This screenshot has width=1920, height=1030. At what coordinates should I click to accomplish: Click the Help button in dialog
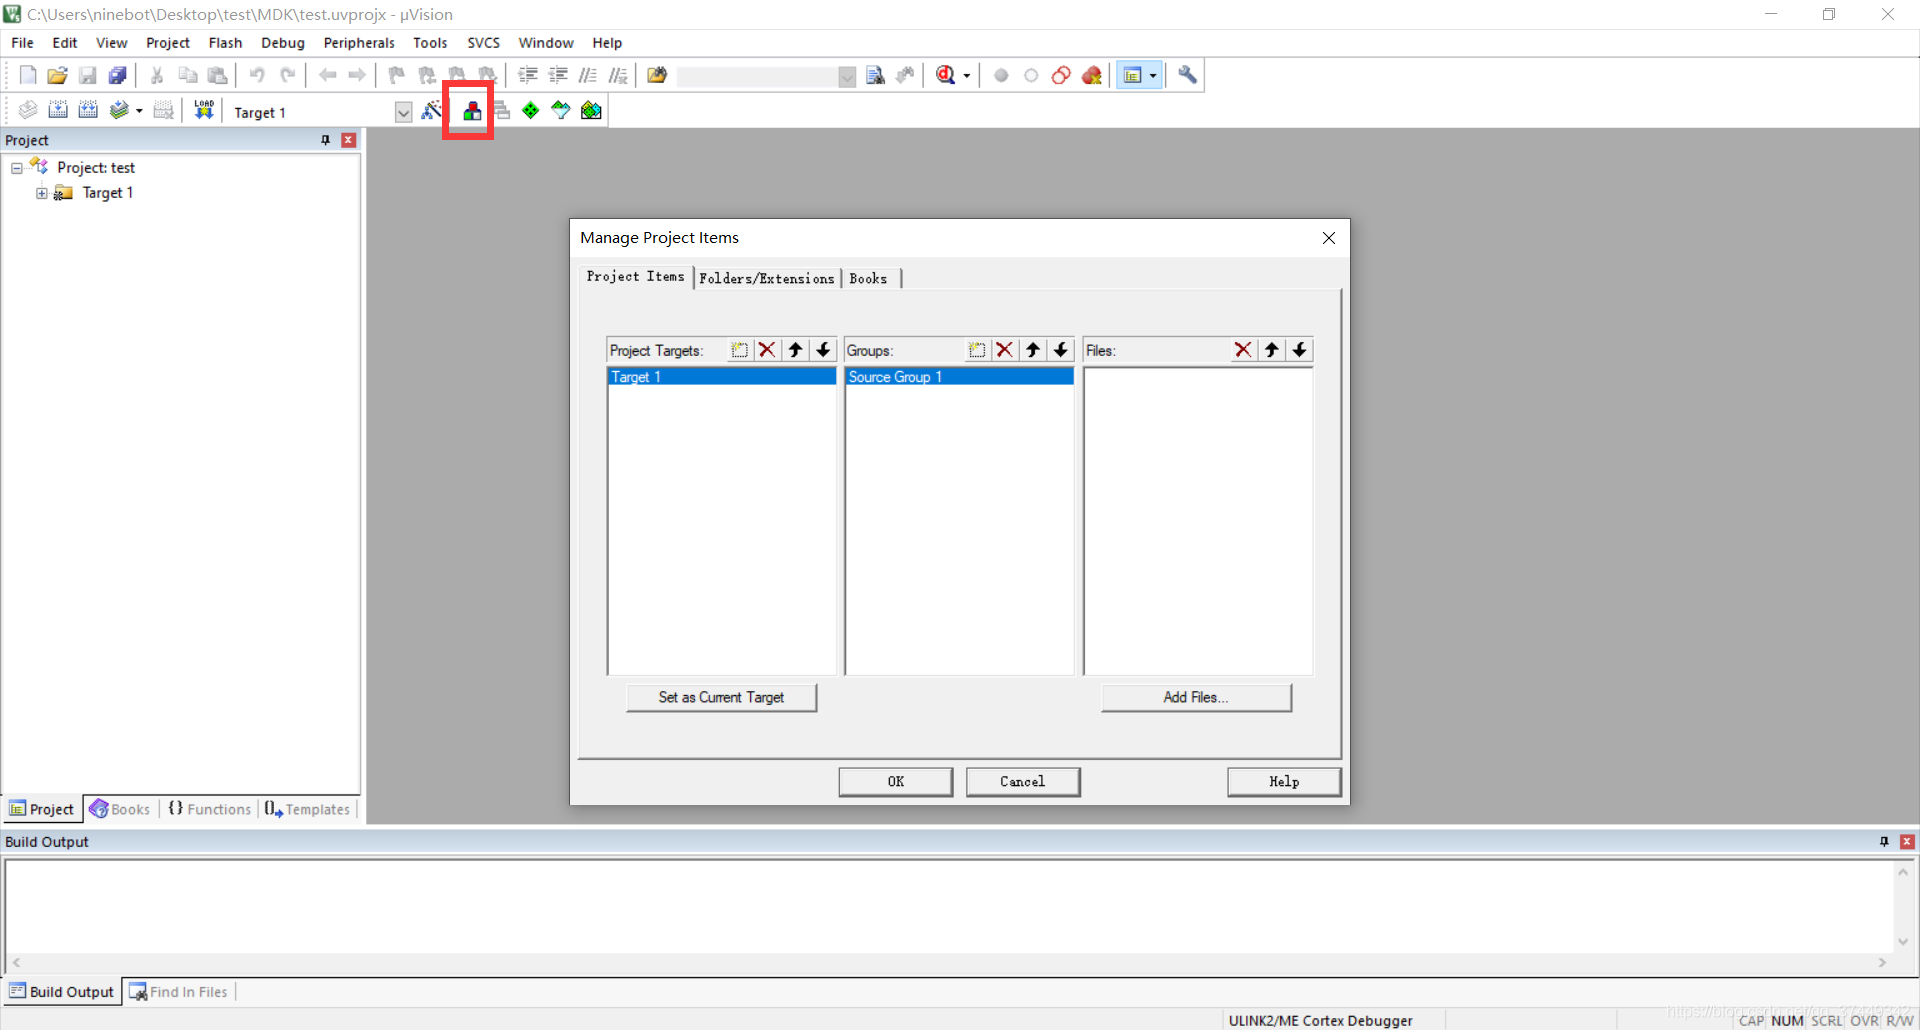click(x=1284, y=782)
